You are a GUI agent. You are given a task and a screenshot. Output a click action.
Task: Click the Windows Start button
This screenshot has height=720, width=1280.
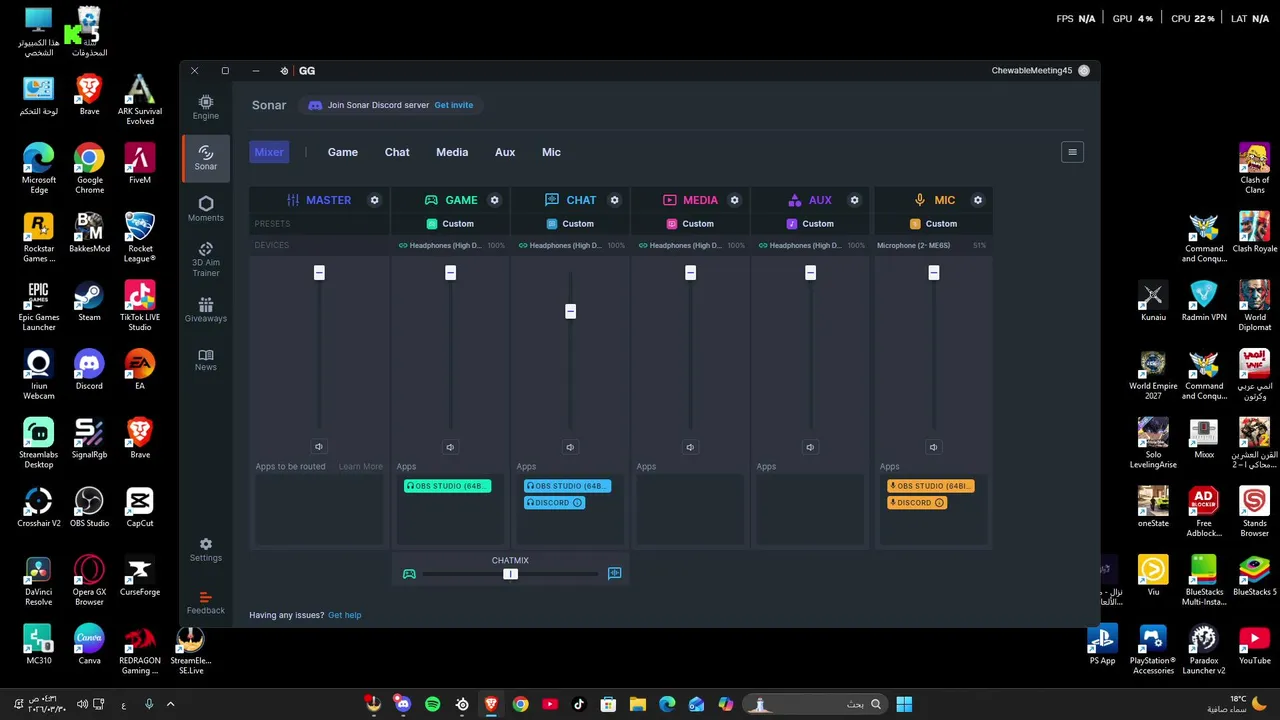[x=904, y=704]
